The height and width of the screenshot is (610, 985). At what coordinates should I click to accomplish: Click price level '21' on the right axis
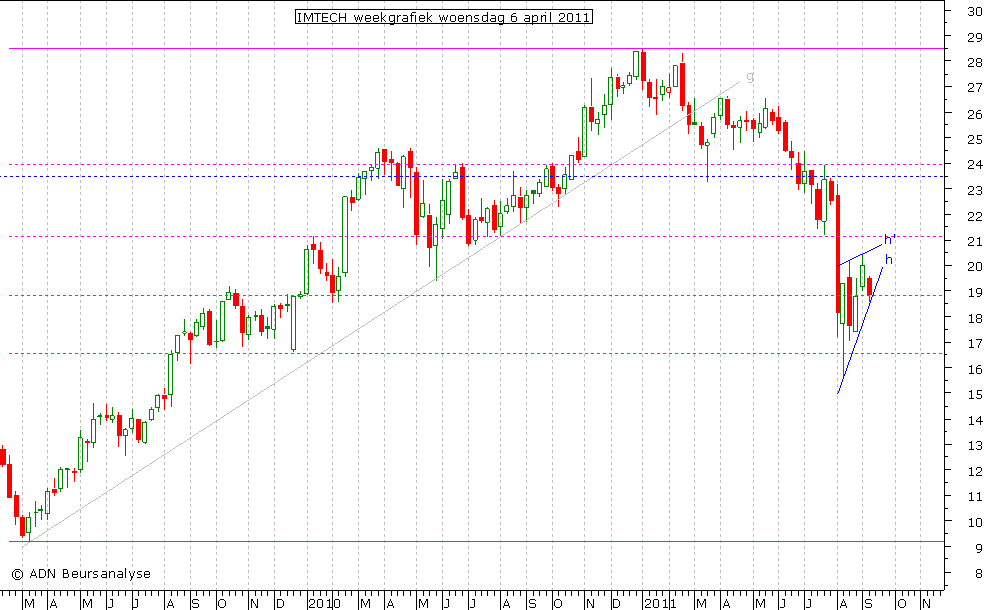coord(974,241)
